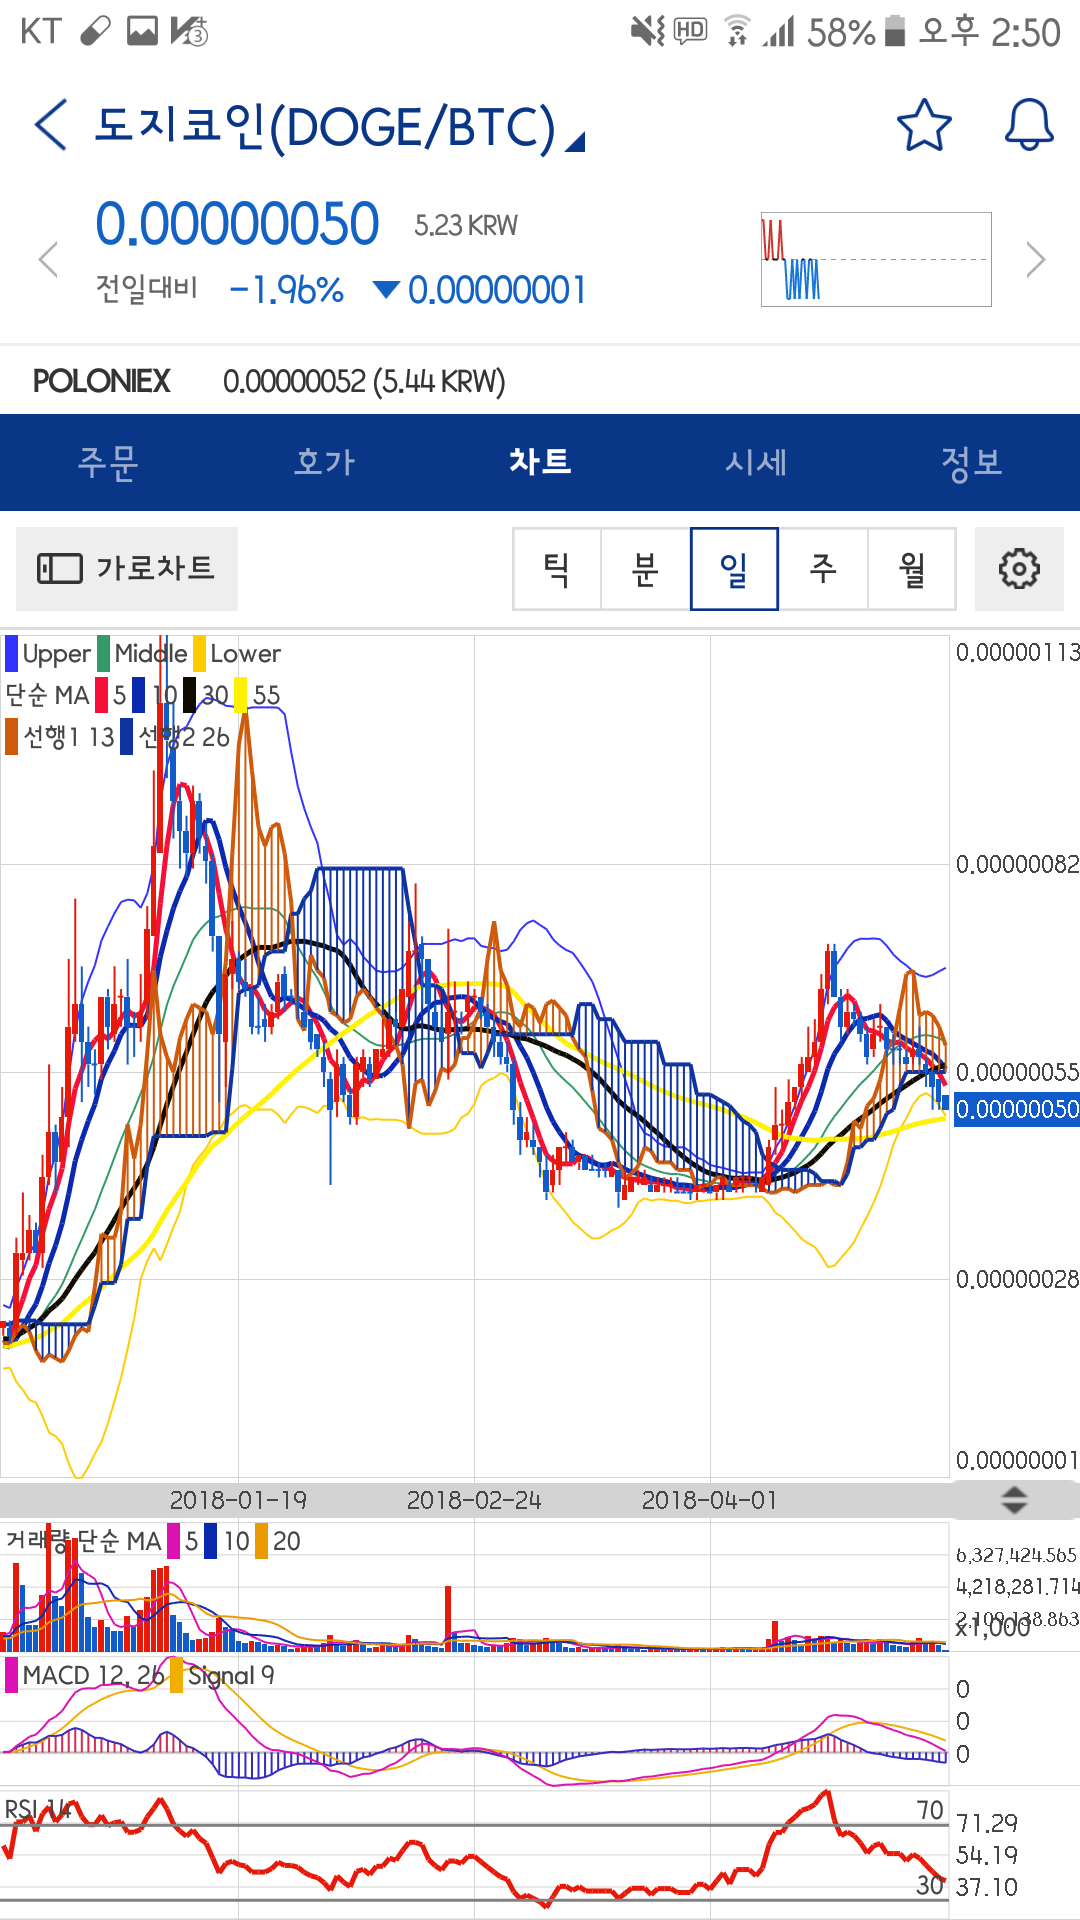This screenshot has width=1080, height=1920.
Task: Add DOGE/BTC to favorites with star icon
Action: 924,126
